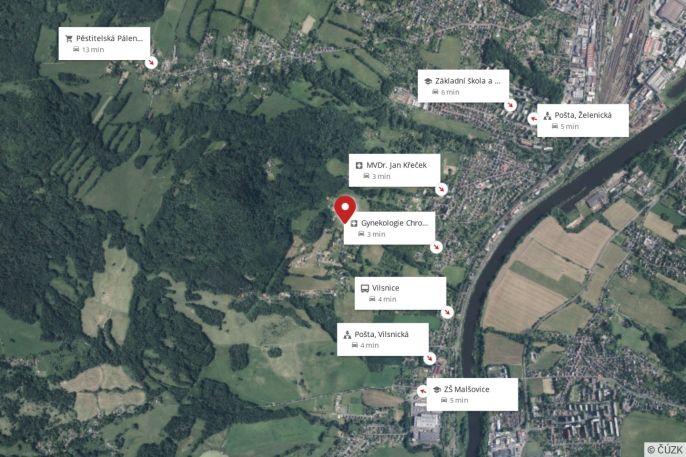
Task: Click the ČÚZK copyright attribution
Action: tap(665, 449)
